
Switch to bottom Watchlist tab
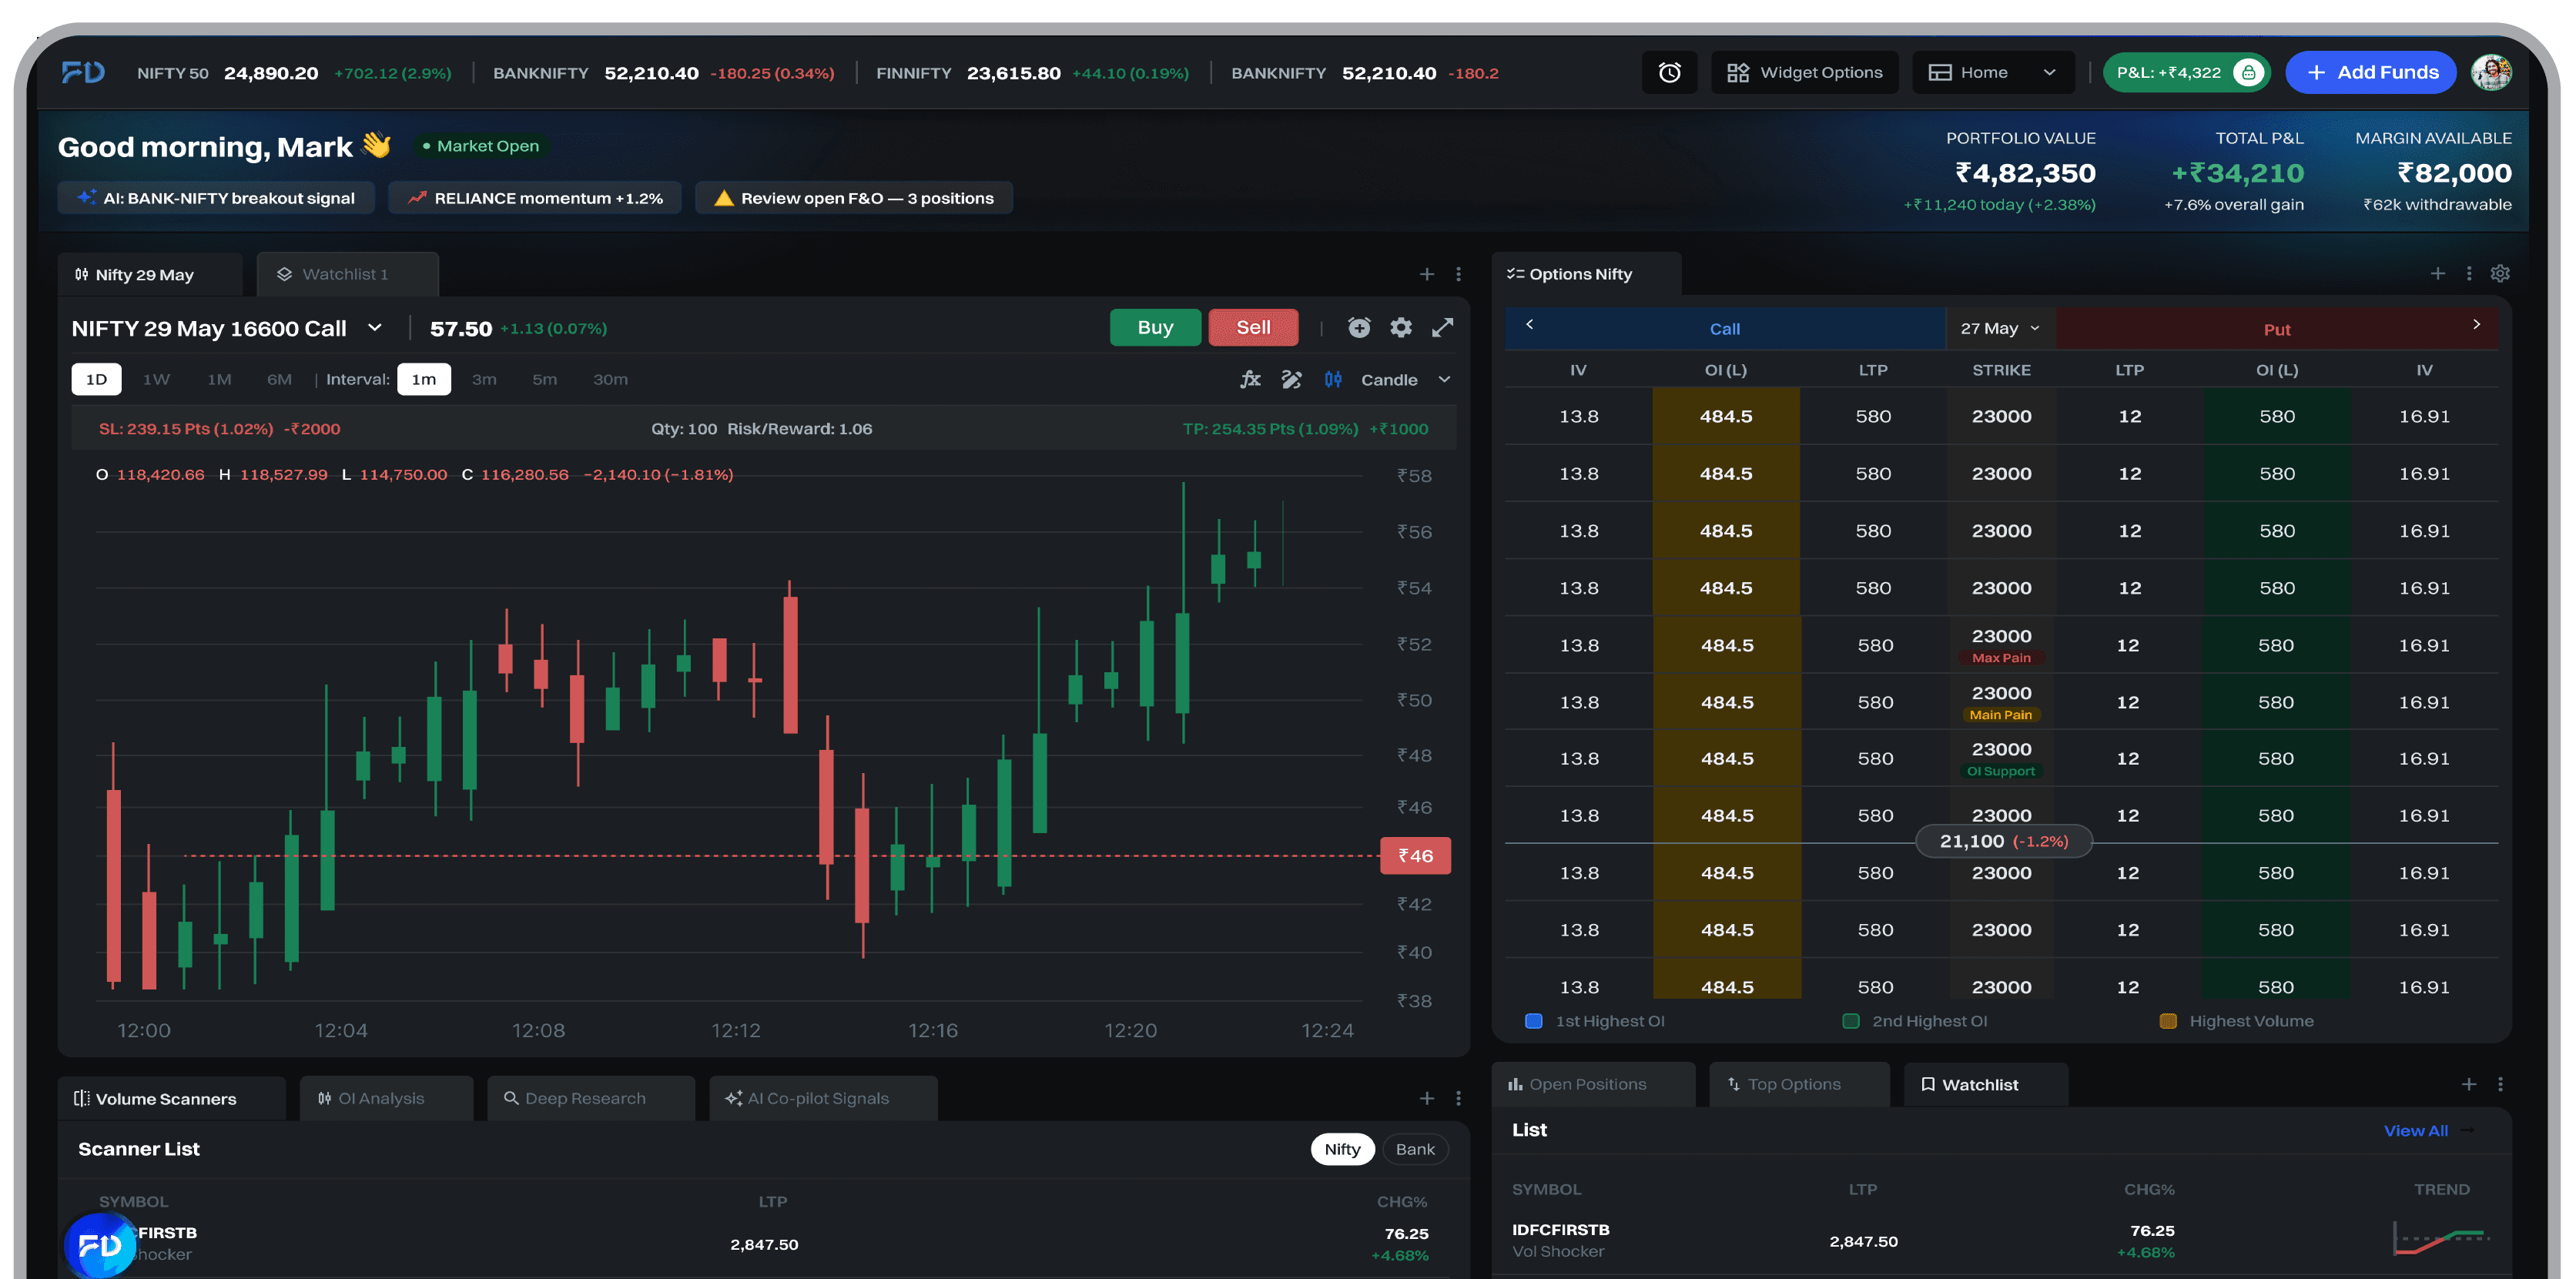pyautogui.click(x=1985, y=1084)
